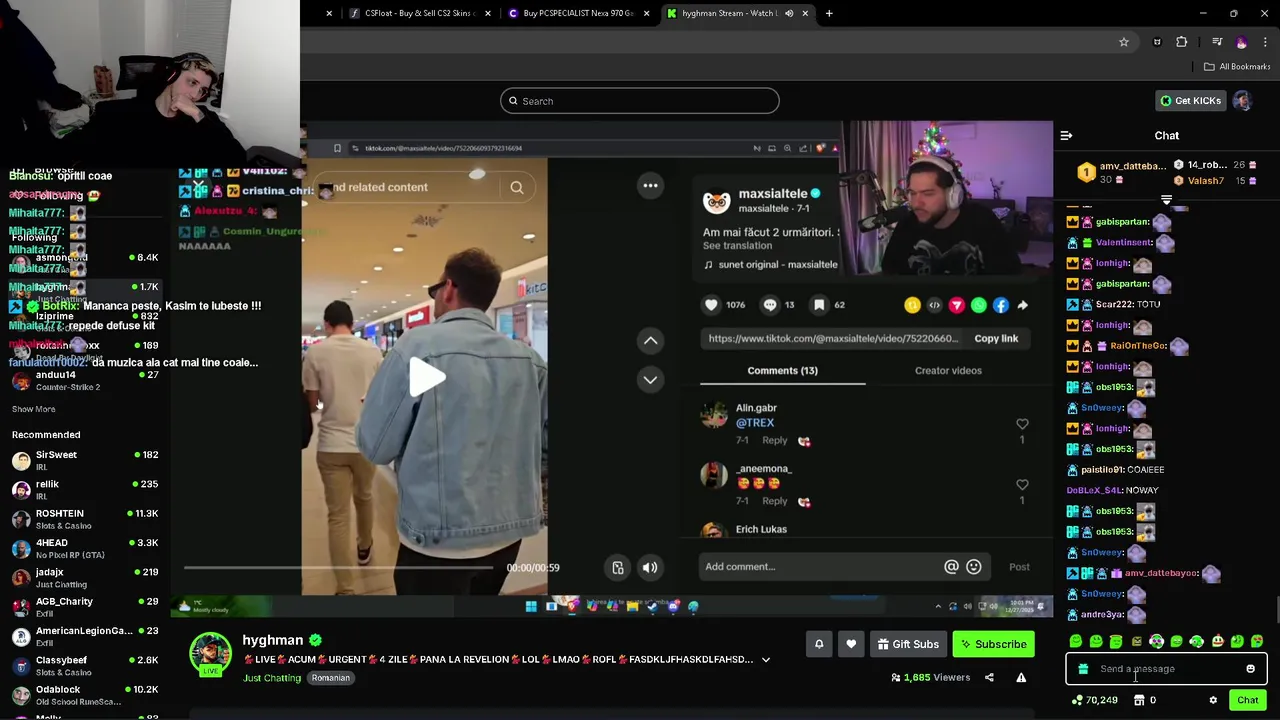
Task: Open Odablock recommended channel
Action: [x=85, y=695]
